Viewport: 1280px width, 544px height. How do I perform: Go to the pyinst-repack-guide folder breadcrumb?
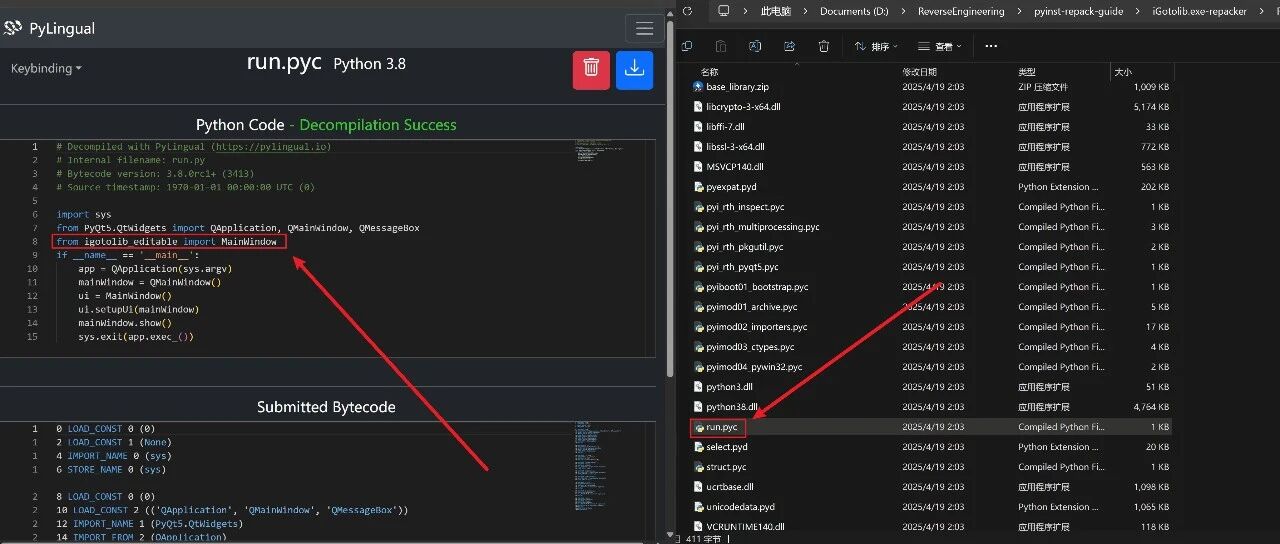tap(1078, 11)
